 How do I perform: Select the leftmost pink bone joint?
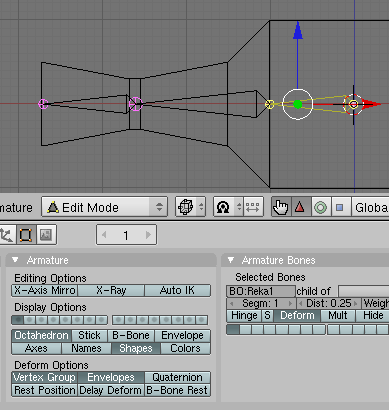pos(43,104)
